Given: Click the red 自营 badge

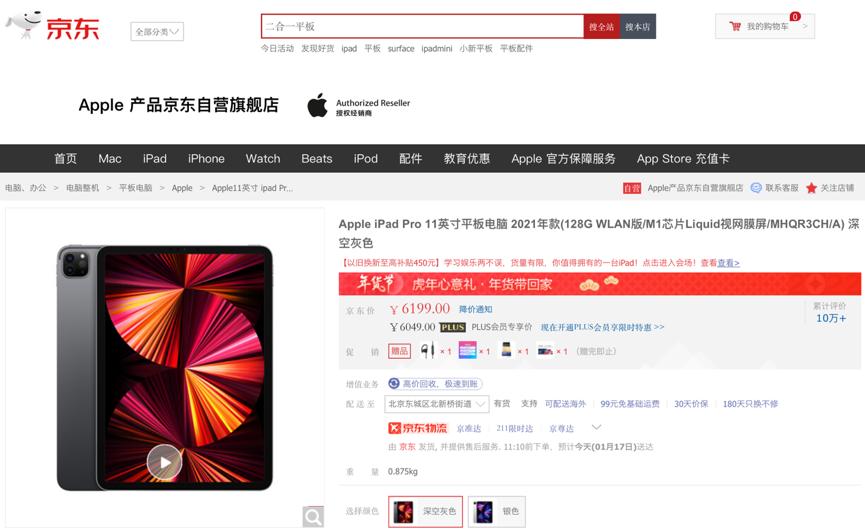Looking at the screenshot, I should tap(632, 189).
